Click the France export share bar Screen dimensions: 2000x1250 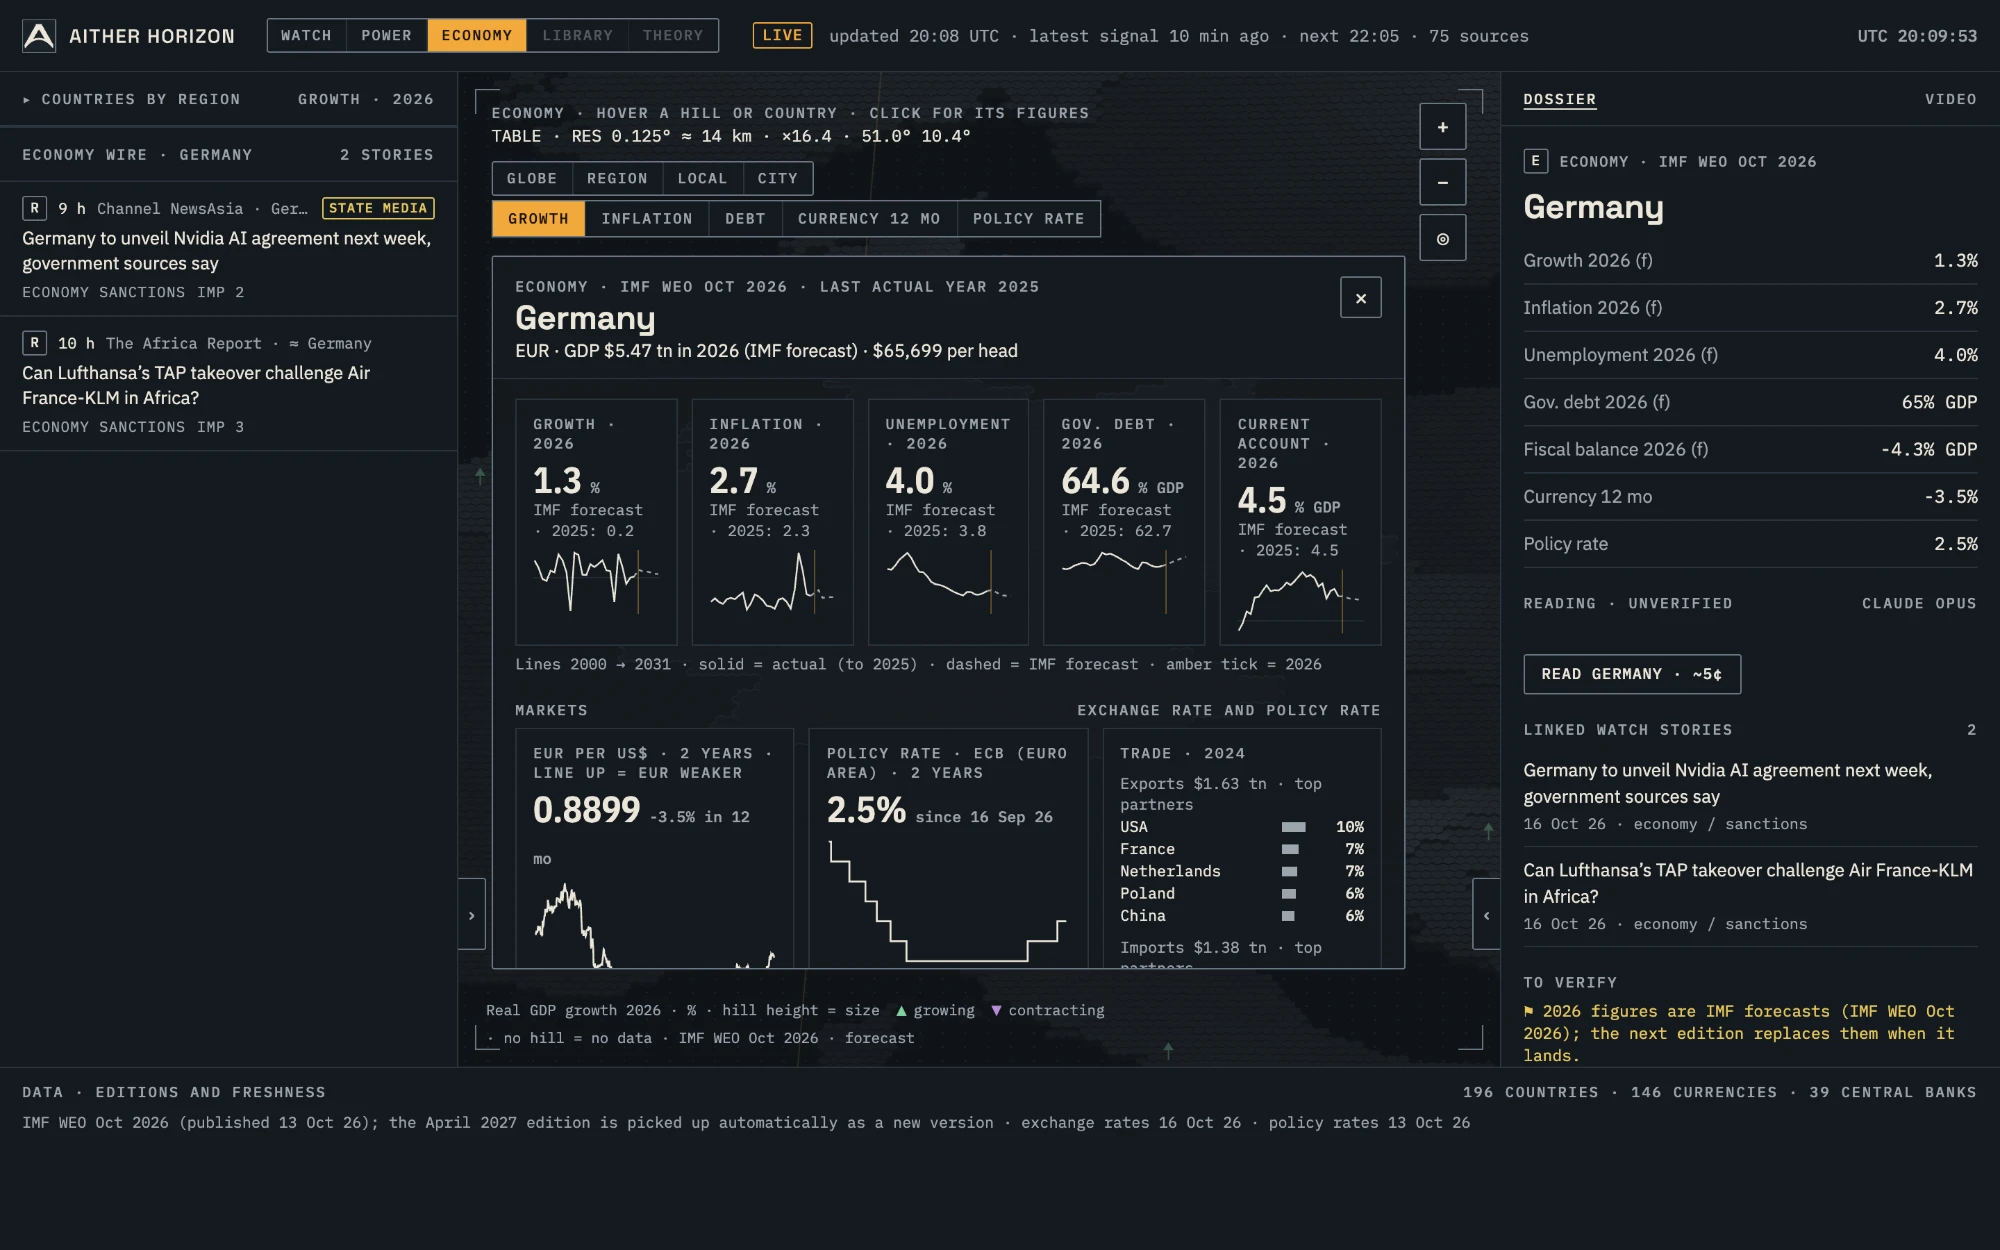[1290, 849]
